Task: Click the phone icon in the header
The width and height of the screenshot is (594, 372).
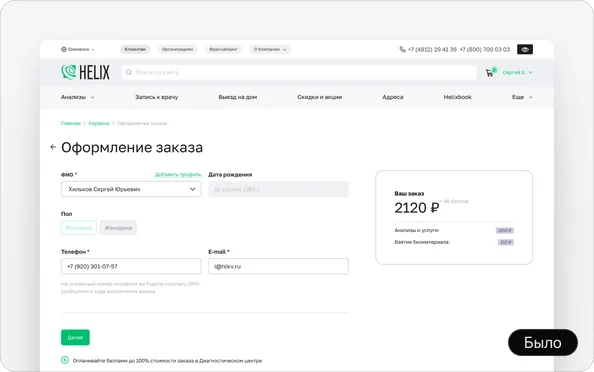Action: click(402, 49)
